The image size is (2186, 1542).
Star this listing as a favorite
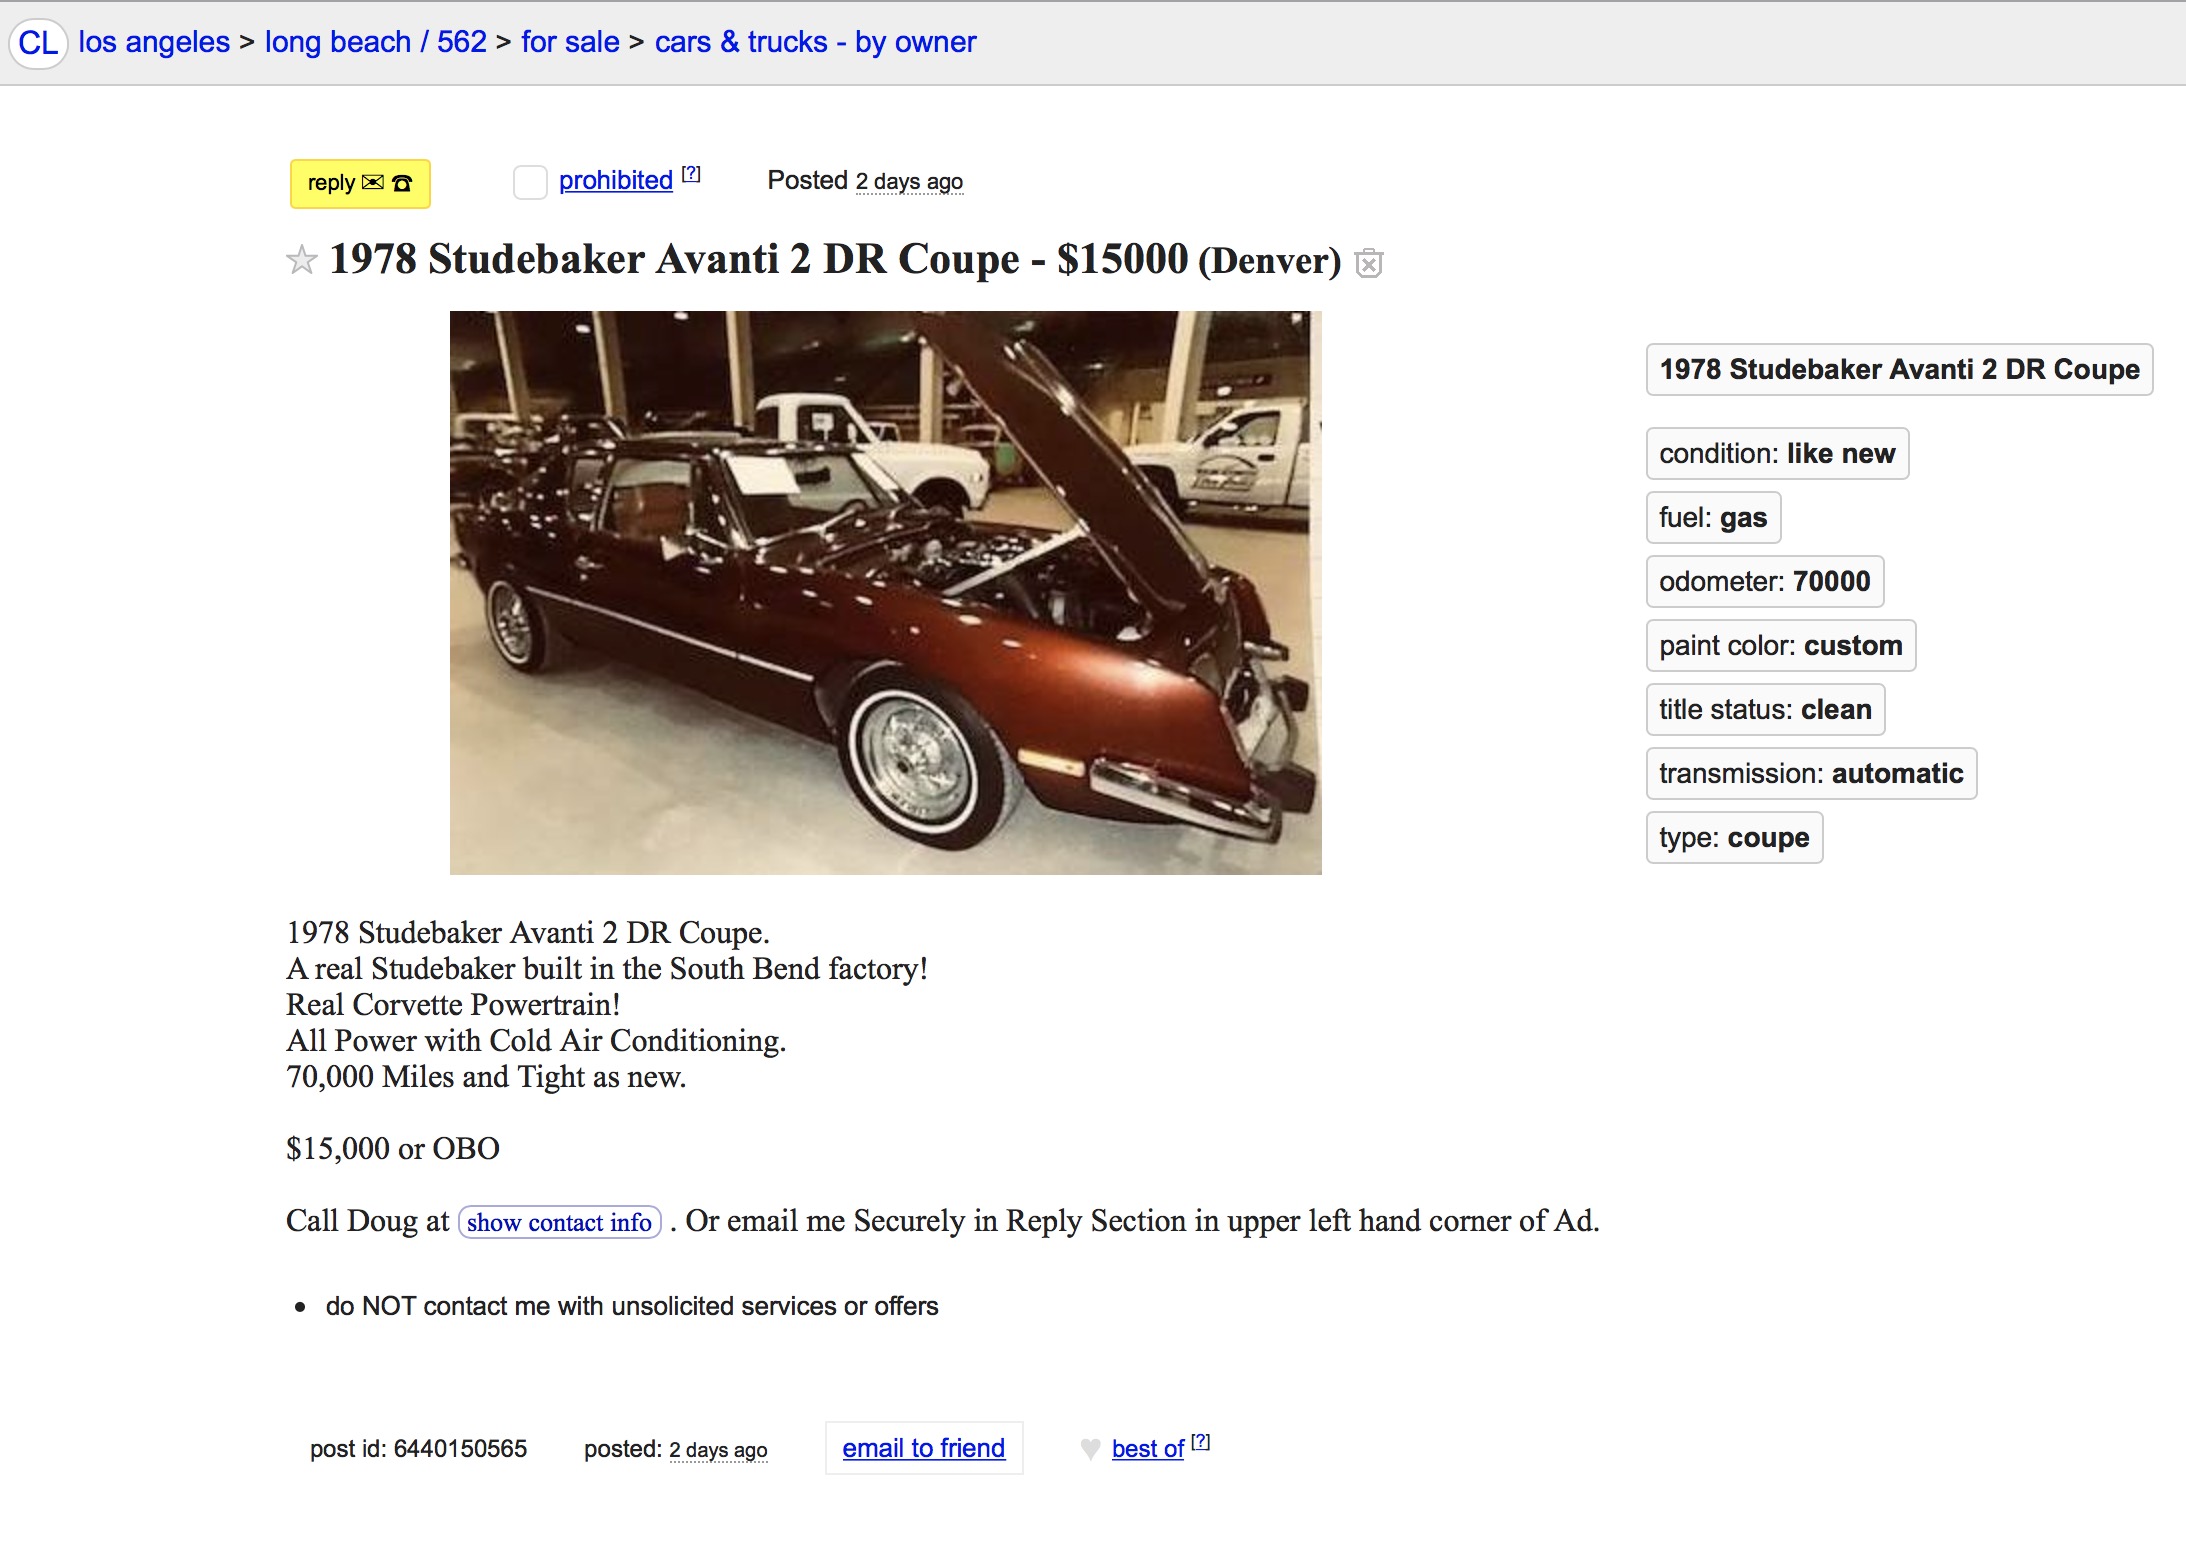click(x=301, y=261)
